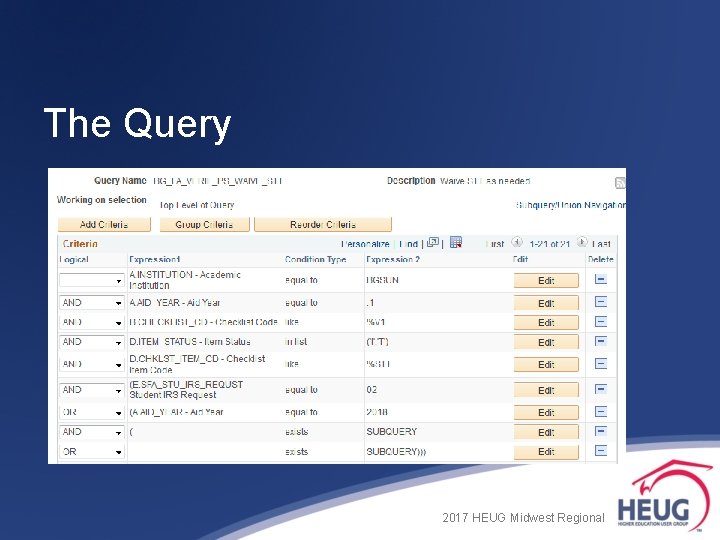Select the 'A.INSTITUTION - Academic Institution' text
Screen dimensions: 720x540
[x=185, y=280]
